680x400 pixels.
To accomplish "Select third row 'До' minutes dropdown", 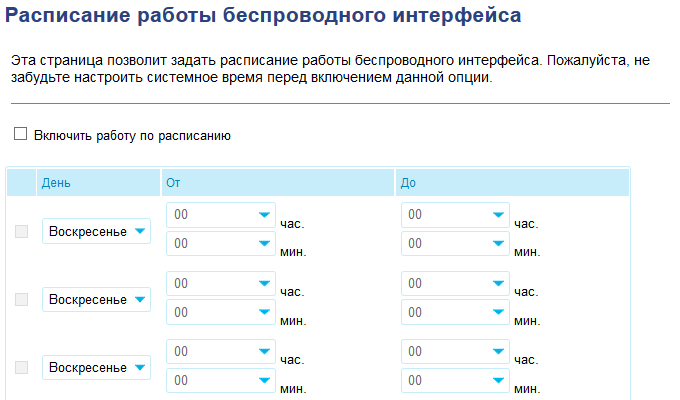I will click(455, 380).
